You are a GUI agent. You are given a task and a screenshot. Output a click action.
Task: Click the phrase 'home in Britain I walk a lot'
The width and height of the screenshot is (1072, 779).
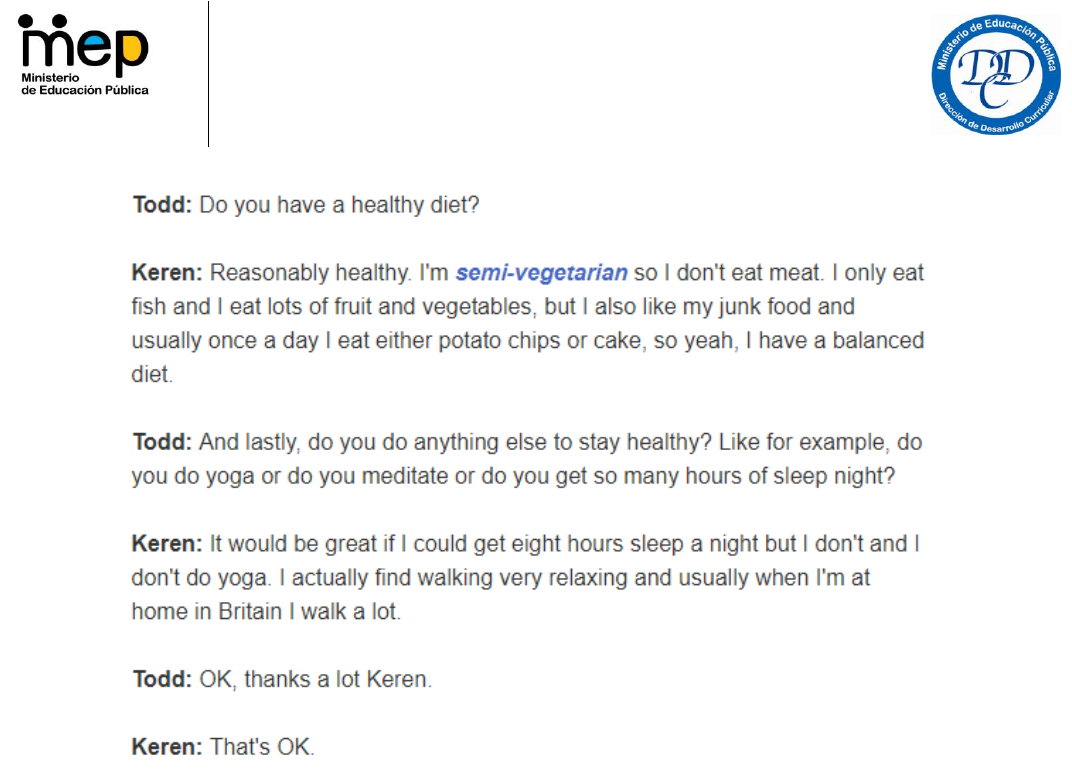pos(266,611)
